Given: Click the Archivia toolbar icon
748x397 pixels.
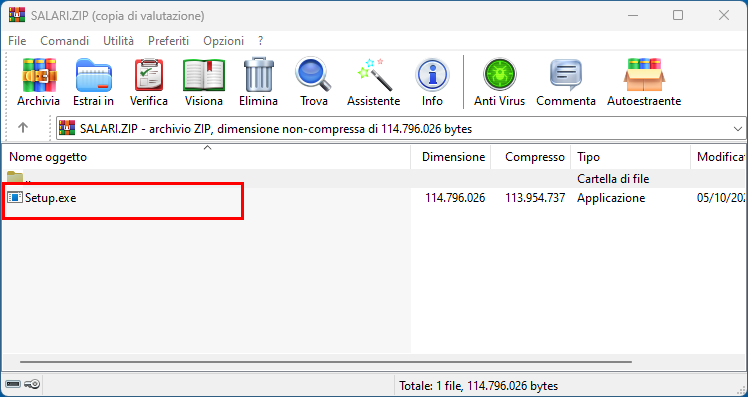Looking at the screenshot, I should click(39, 82).
